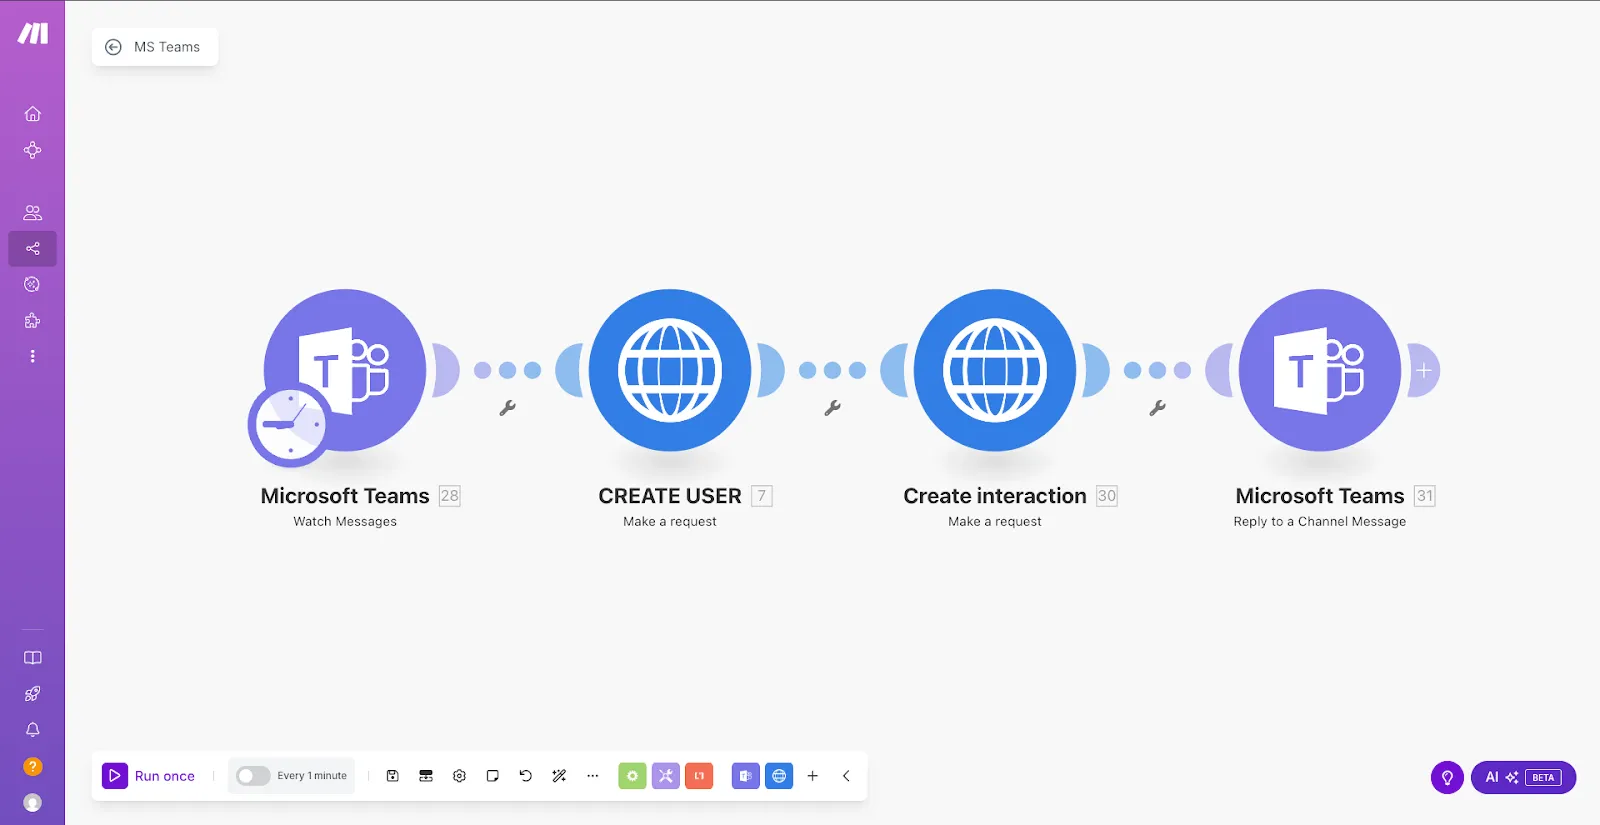Open the rocket What's new icon
This screenshot has height=825, width=1600.
[32, 694]
